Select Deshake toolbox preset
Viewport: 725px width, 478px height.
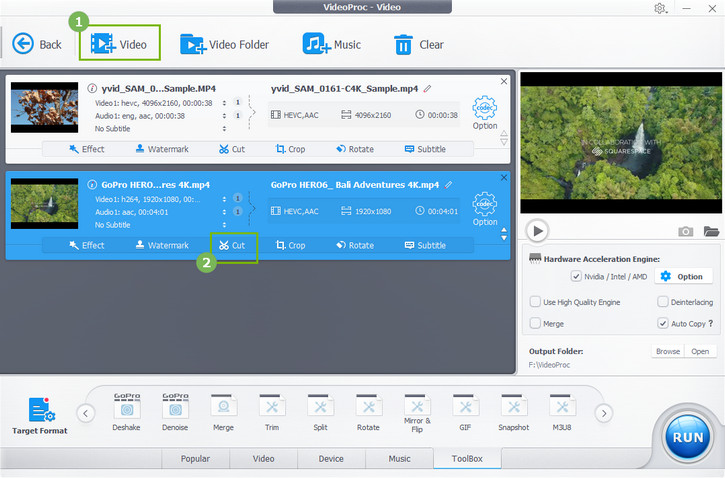[126, 412]
